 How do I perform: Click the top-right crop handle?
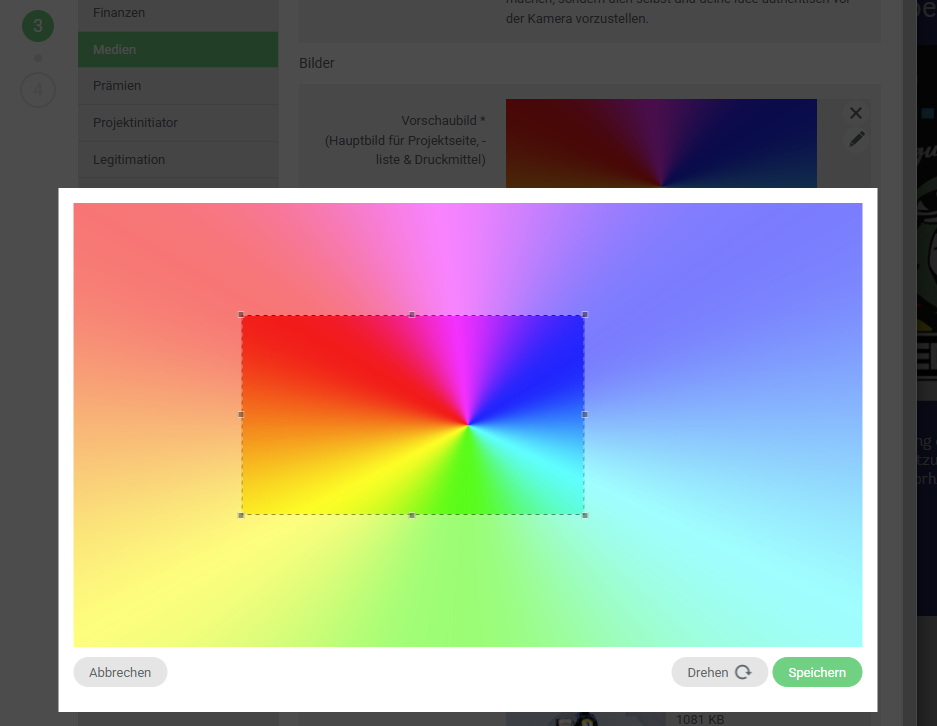tap(584, 315)
